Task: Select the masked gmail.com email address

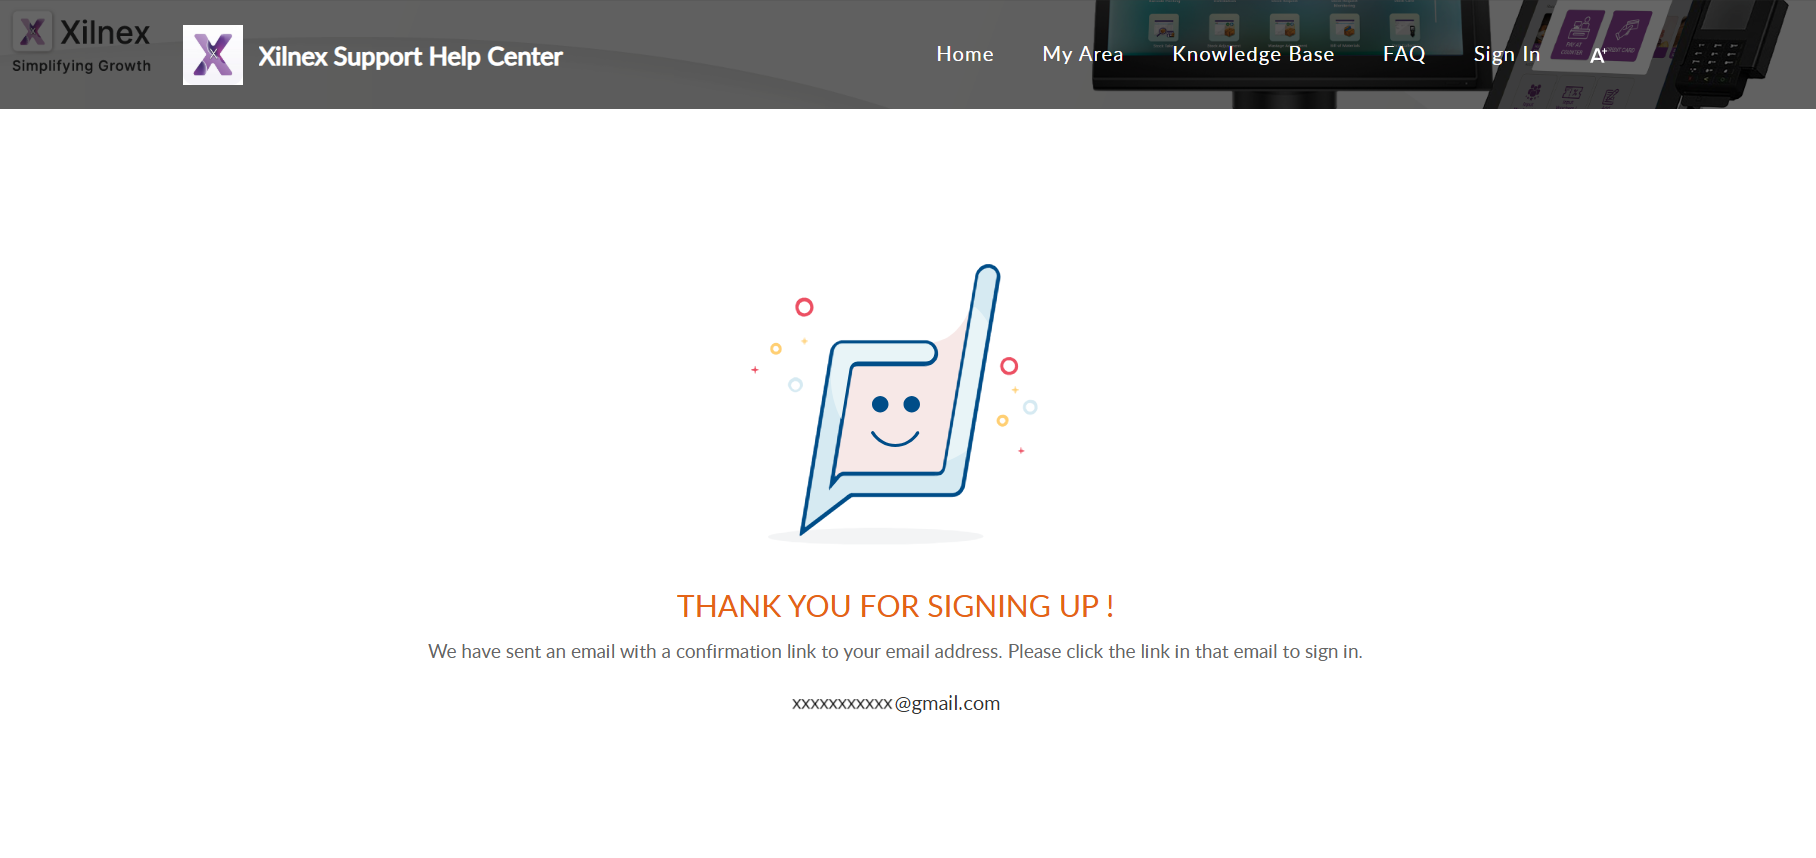Action: (x=895, y=703)
